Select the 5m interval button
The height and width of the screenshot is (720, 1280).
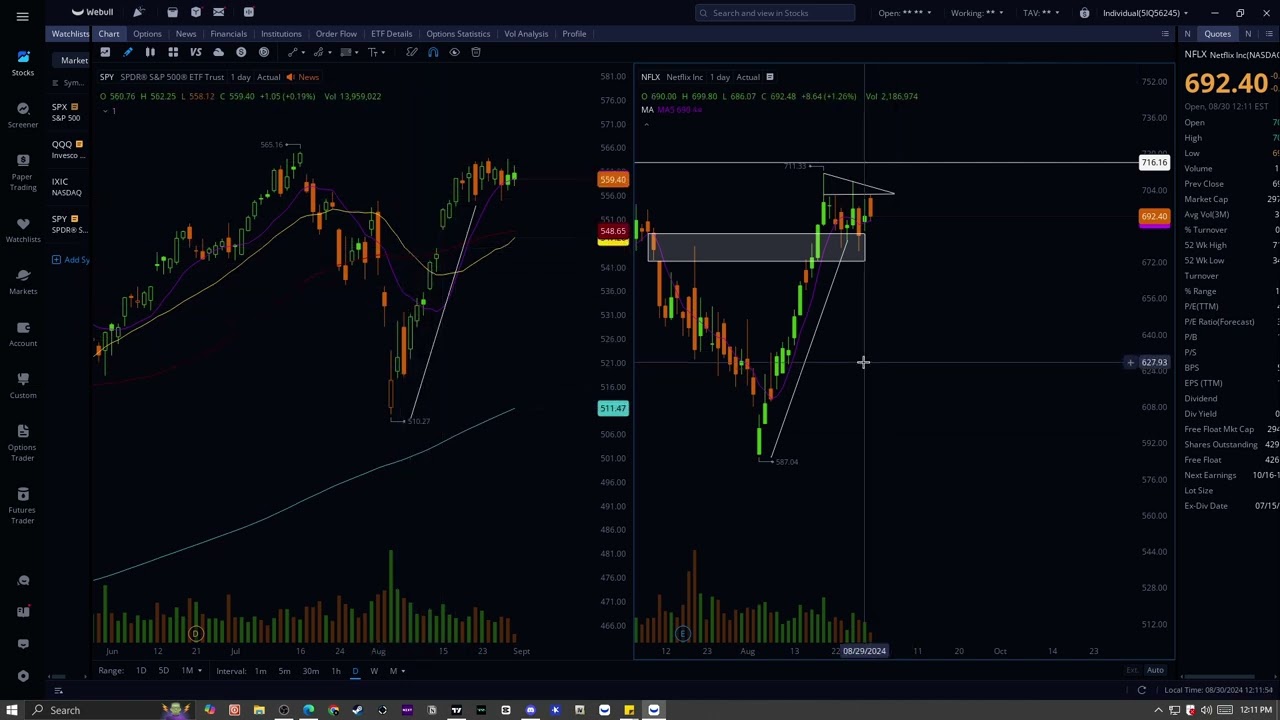point(285,671)
